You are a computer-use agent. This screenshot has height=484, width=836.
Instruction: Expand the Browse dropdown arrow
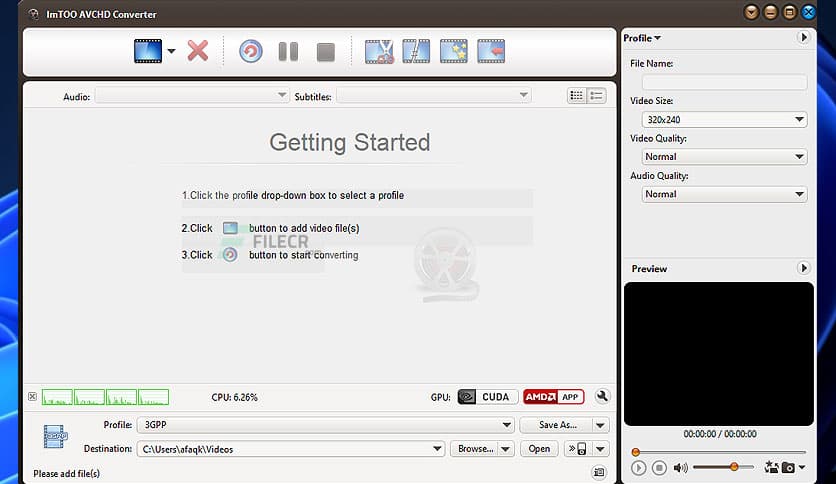click(x=506, y=449)
